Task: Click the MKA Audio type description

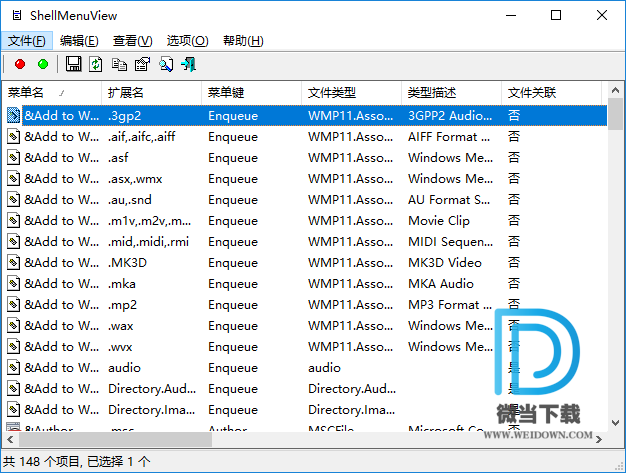Action: click(x=441, y=284)
